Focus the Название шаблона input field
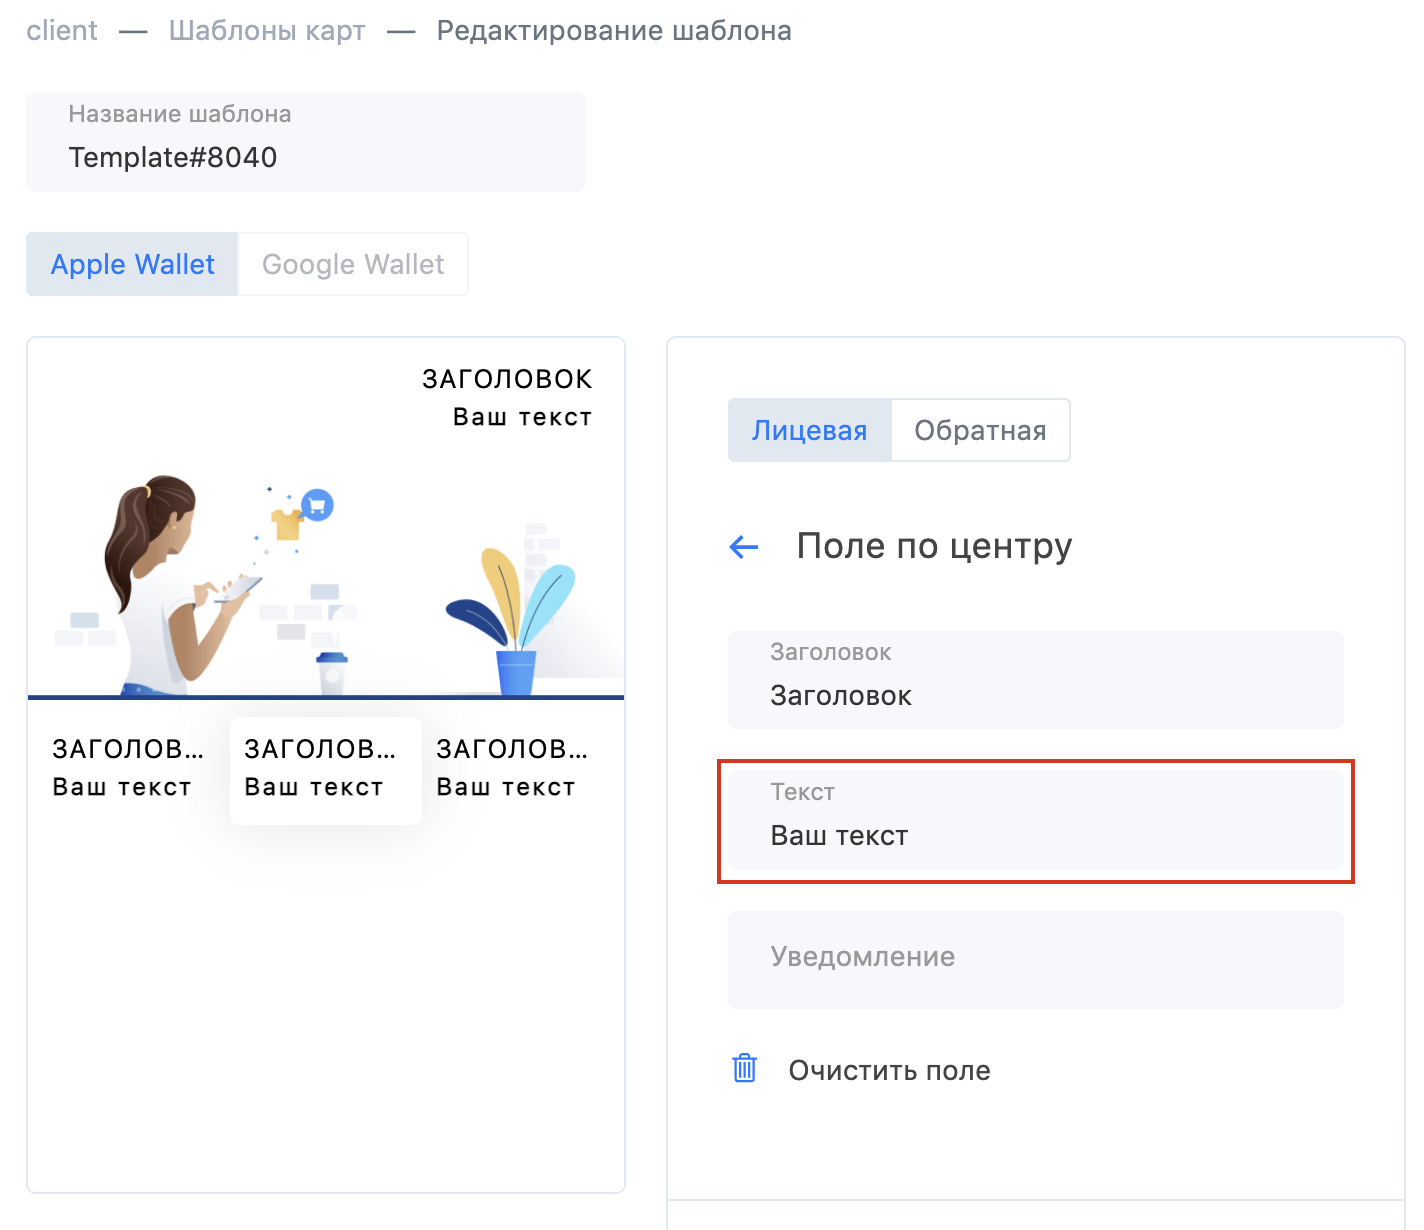Viewport: 1424px width, 1230px height. (x=306, y=142)
